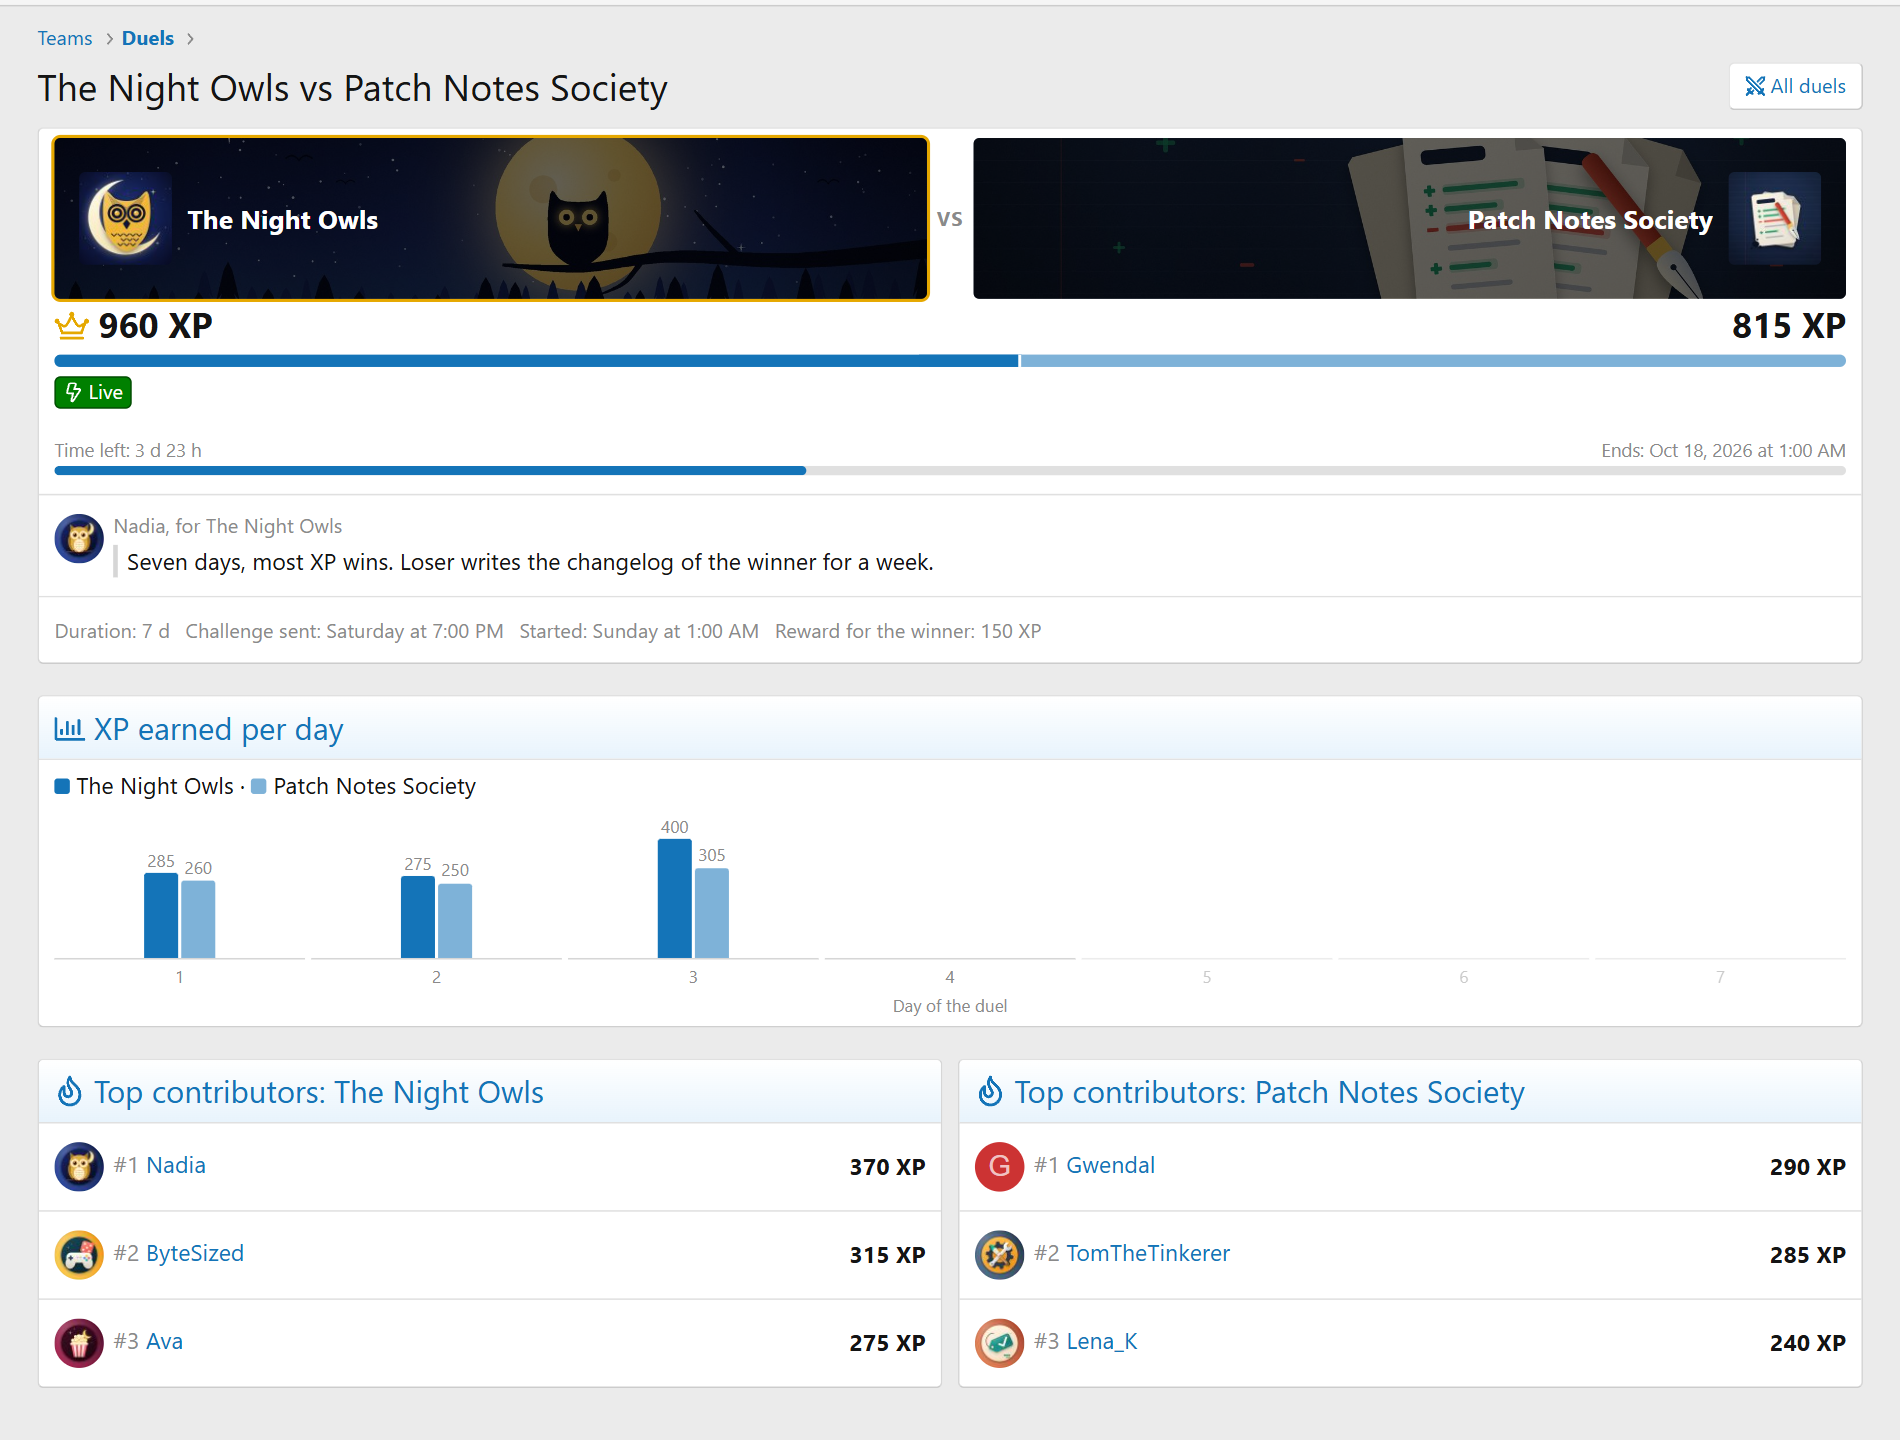This screenshot has width=1900, height=1440.
Task: Click 'Reward for the winner: 150 XP' text
Action: [908, 631]
